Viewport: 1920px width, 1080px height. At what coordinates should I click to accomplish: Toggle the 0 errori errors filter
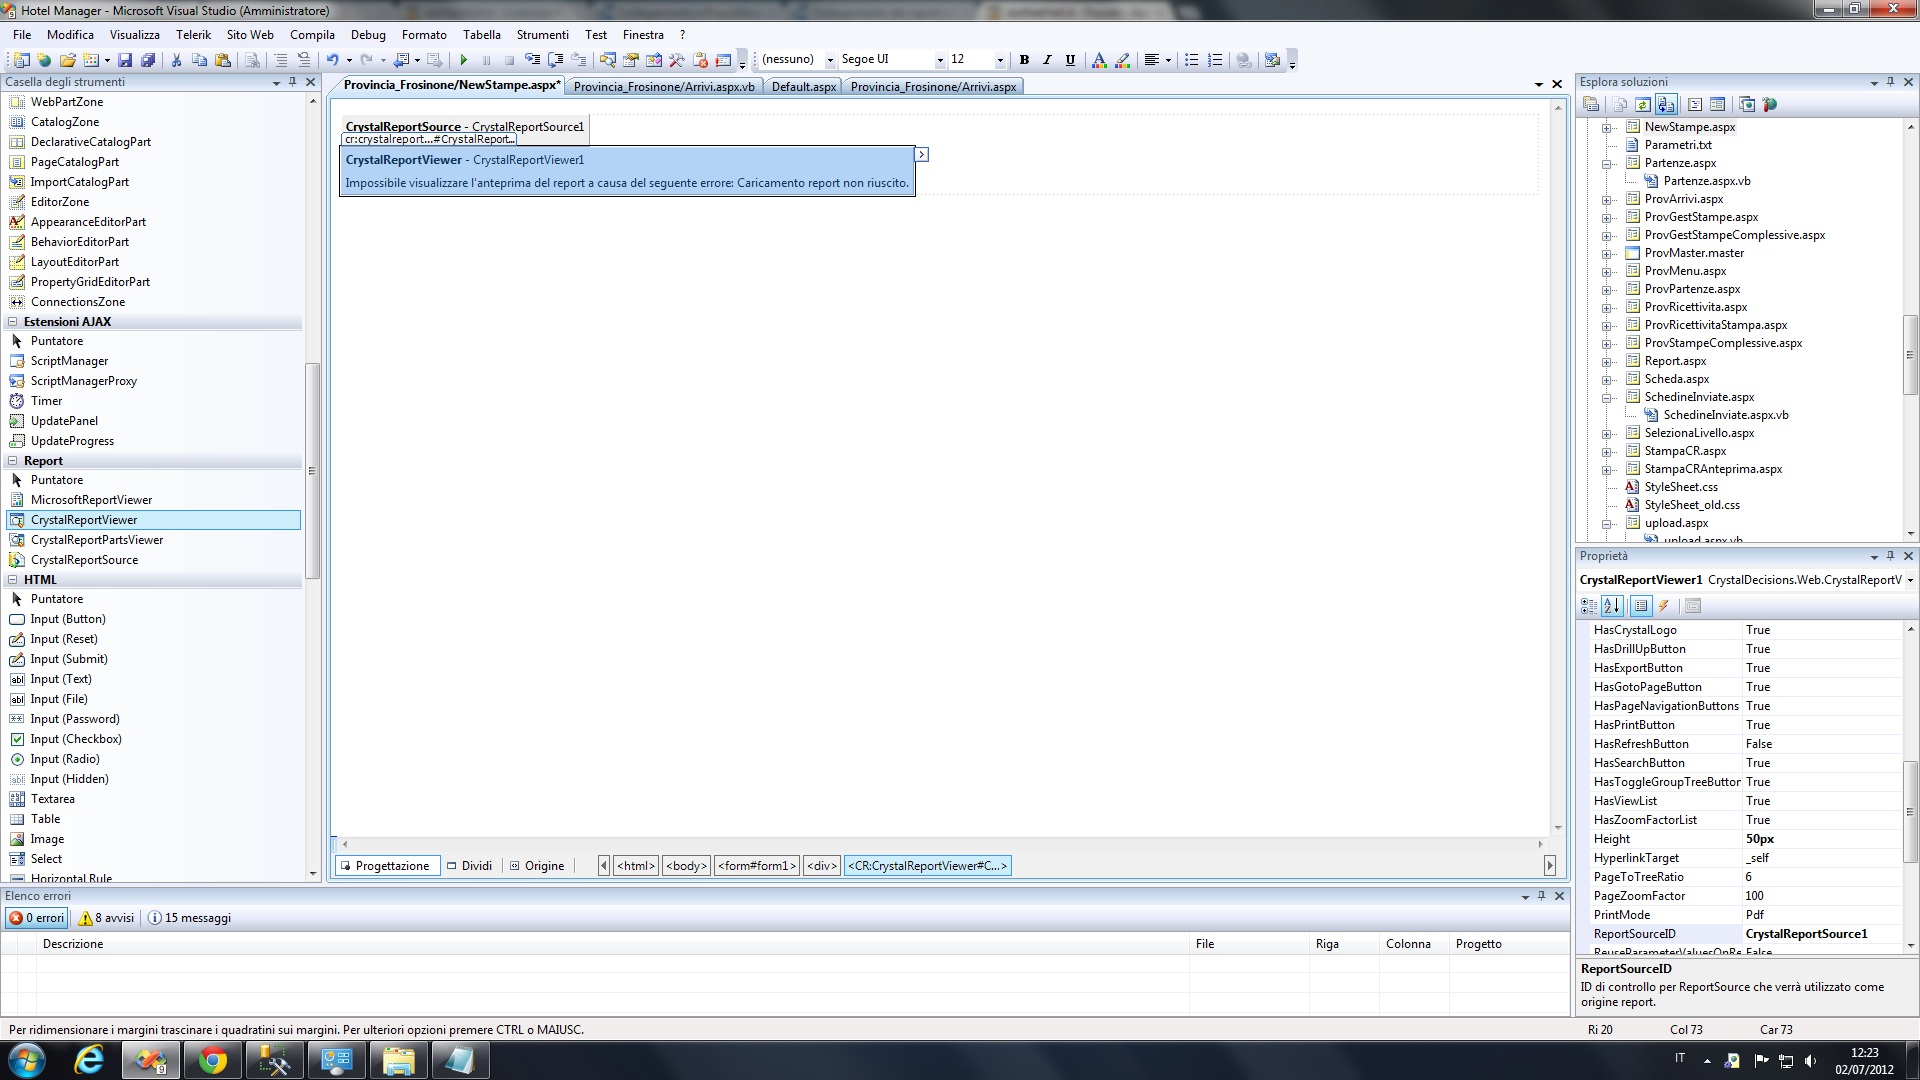pos(37,918)
